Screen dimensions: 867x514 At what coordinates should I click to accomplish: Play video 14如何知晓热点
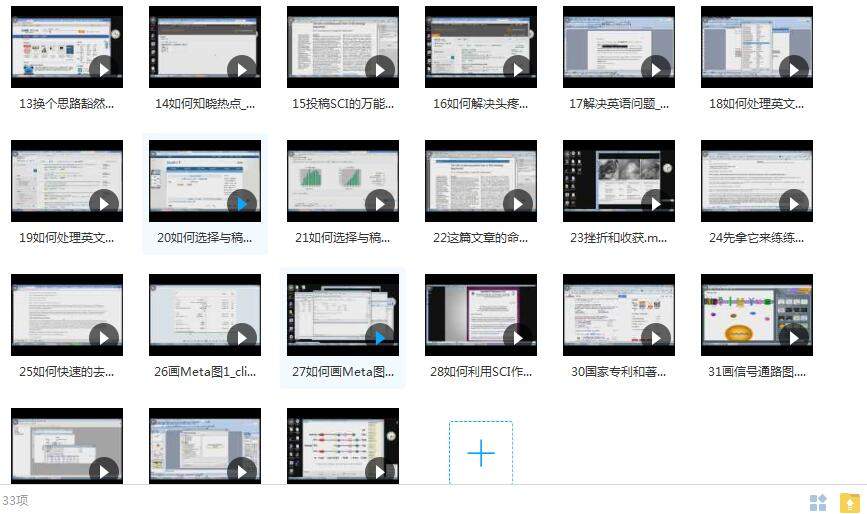coord(242,70)
